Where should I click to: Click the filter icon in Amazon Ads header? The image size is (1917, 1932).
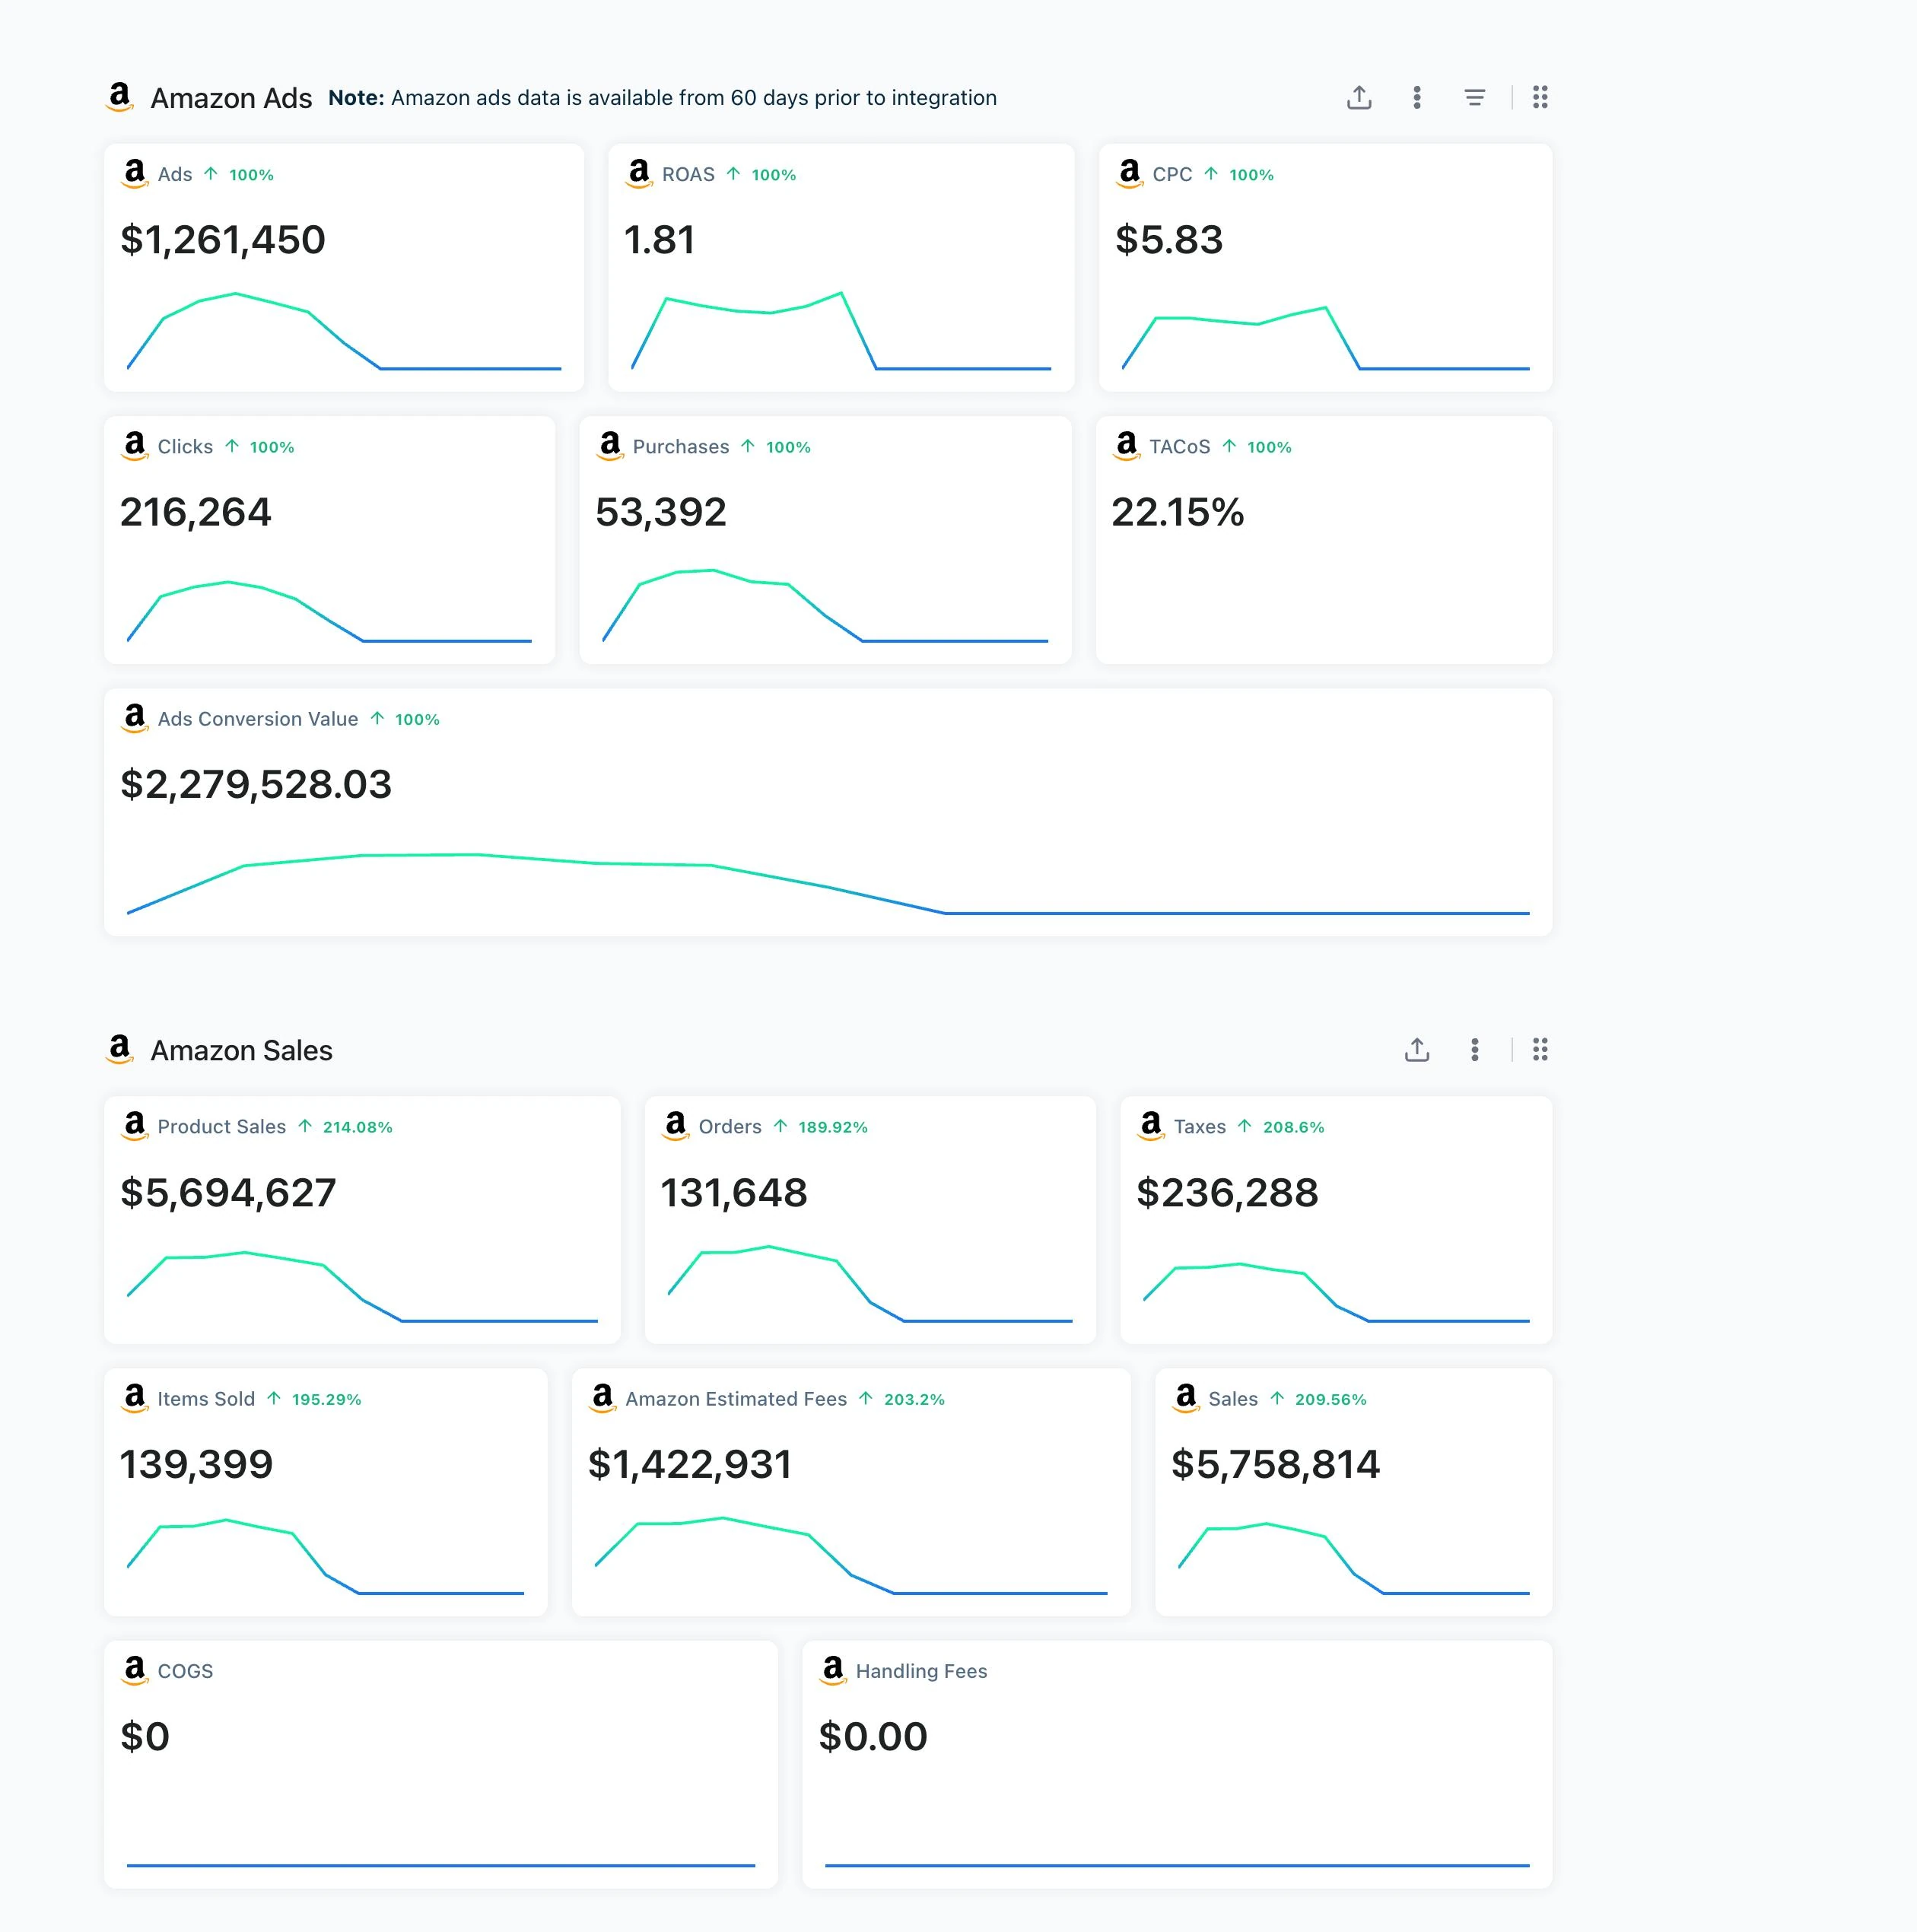pyautogui.click(x=1474, y=97)
